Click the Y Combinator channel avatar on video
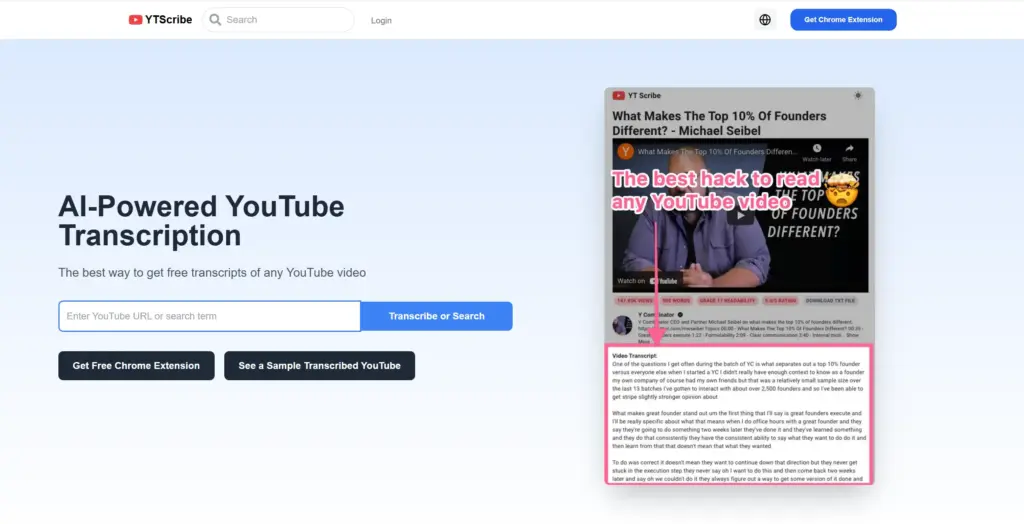This screenshot has height=524, width=1024. pyautogui.click(x=626, y=152)
